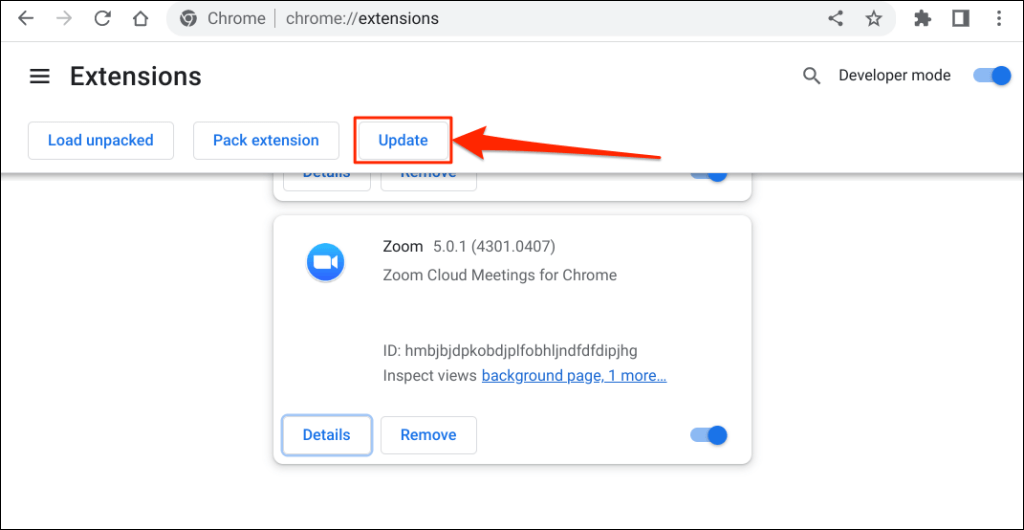Open Chrome's three-dot menu
This screenshot has height=530, width=1024.
point(999,19)
